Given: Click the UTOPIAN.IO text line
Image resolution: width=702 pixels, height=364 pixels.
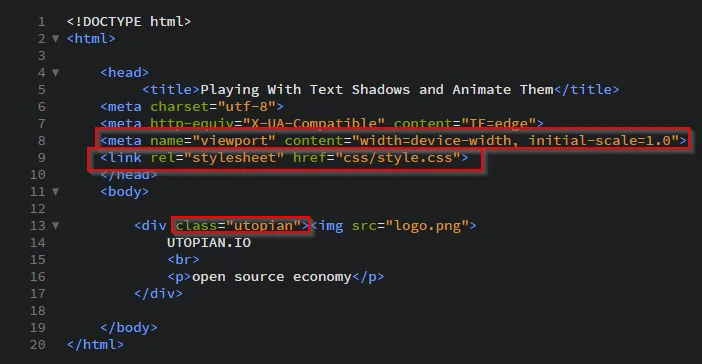Looking at the screenshot, I should (209, 243).
